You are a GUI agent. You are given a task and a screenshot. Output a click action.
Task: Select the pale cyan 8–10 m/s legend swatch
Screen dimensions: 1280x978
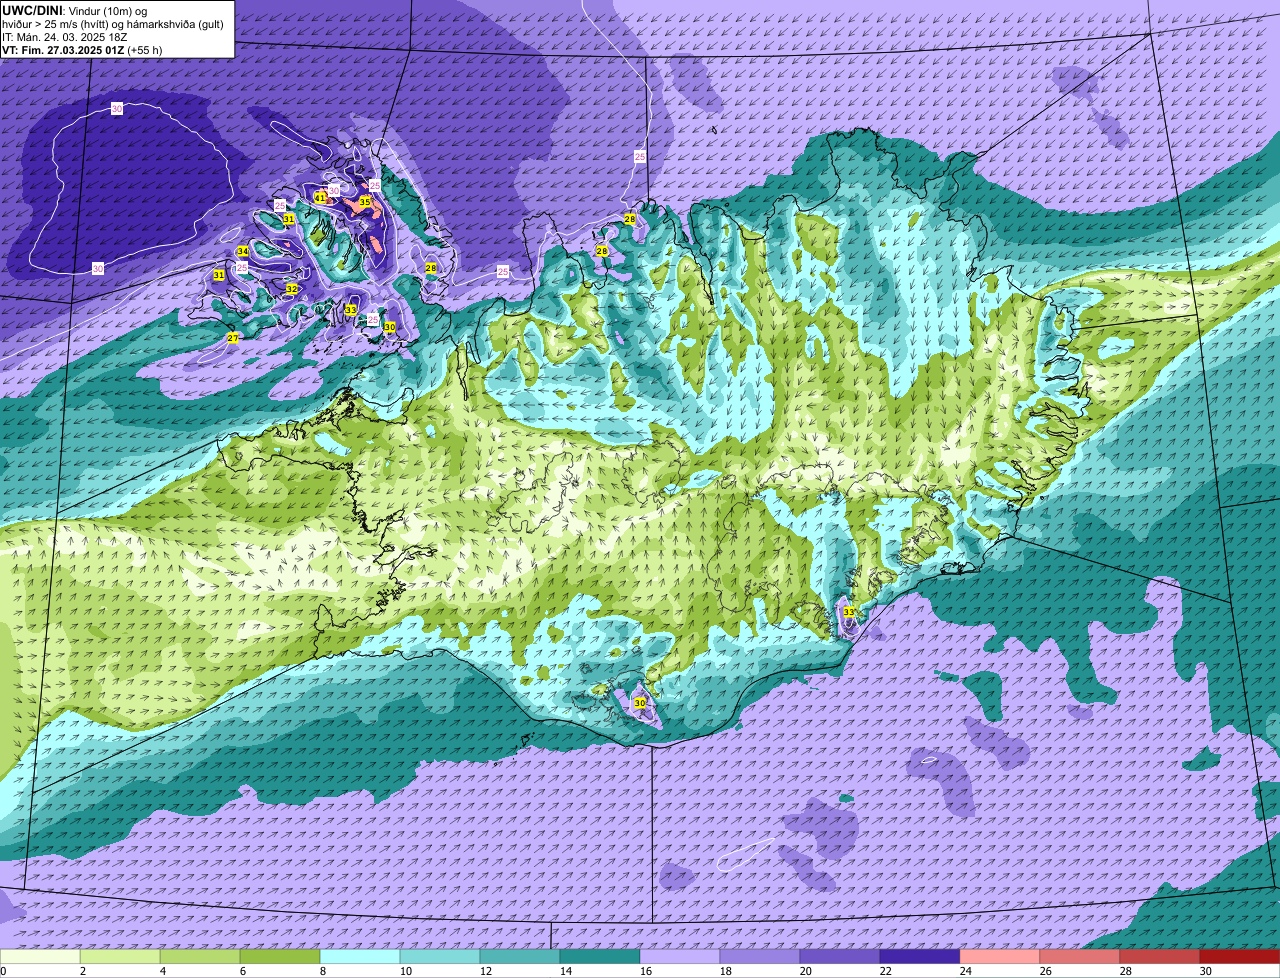pyautogui.click(x=360, y=956)
